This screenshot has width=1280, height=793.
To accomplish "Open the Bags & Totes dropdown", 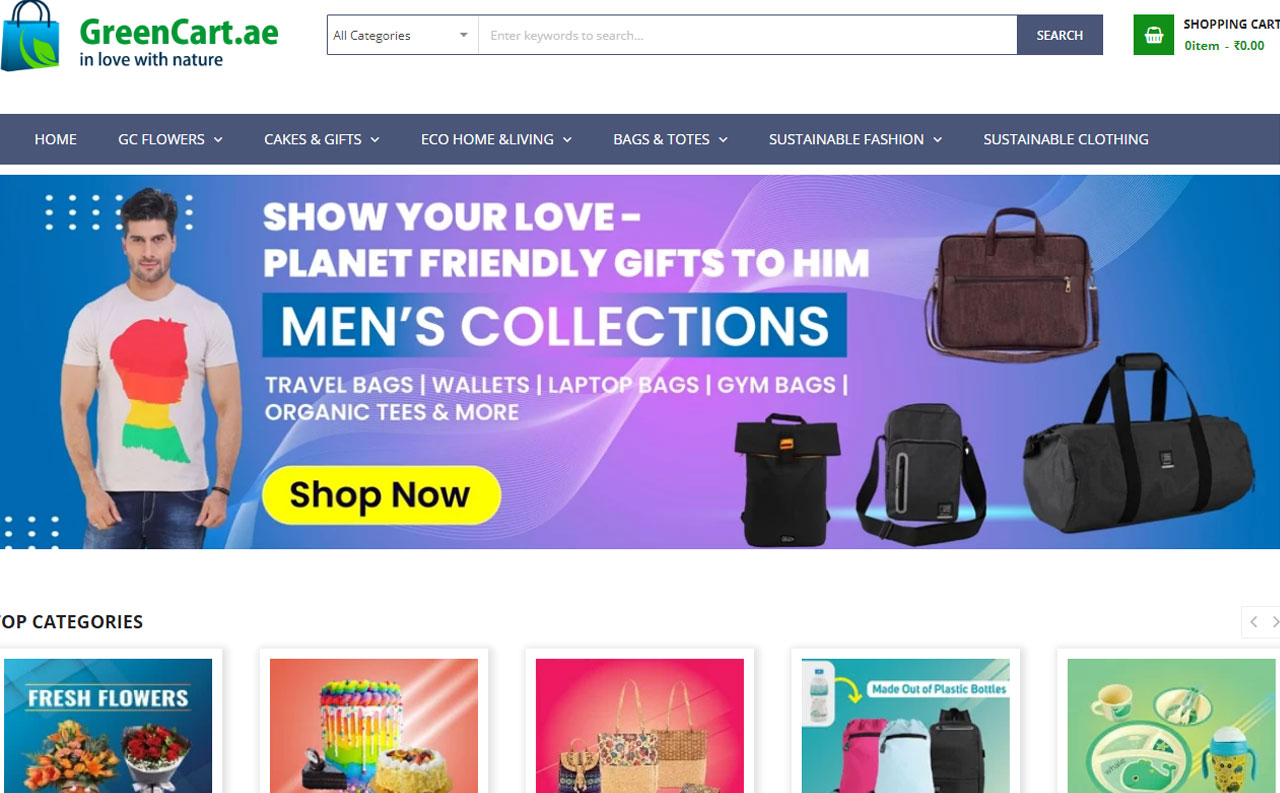I will [670, 139].
